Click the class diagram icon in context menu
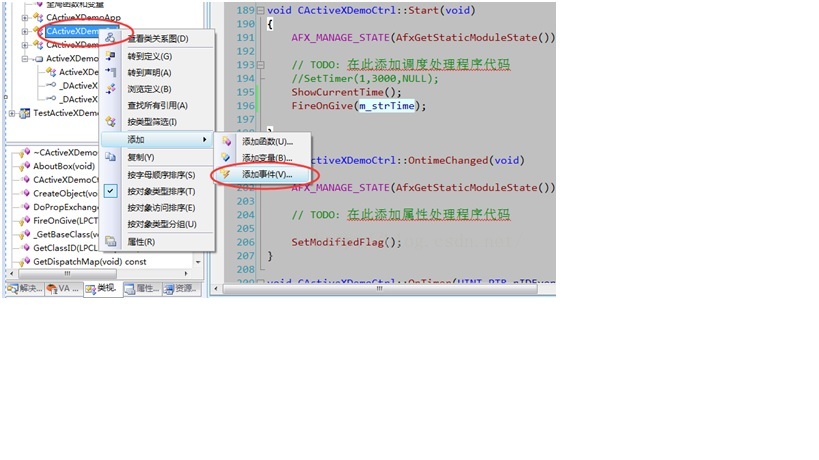The height and width of the screenshot is (460, 819). click(x=110, y=38)
